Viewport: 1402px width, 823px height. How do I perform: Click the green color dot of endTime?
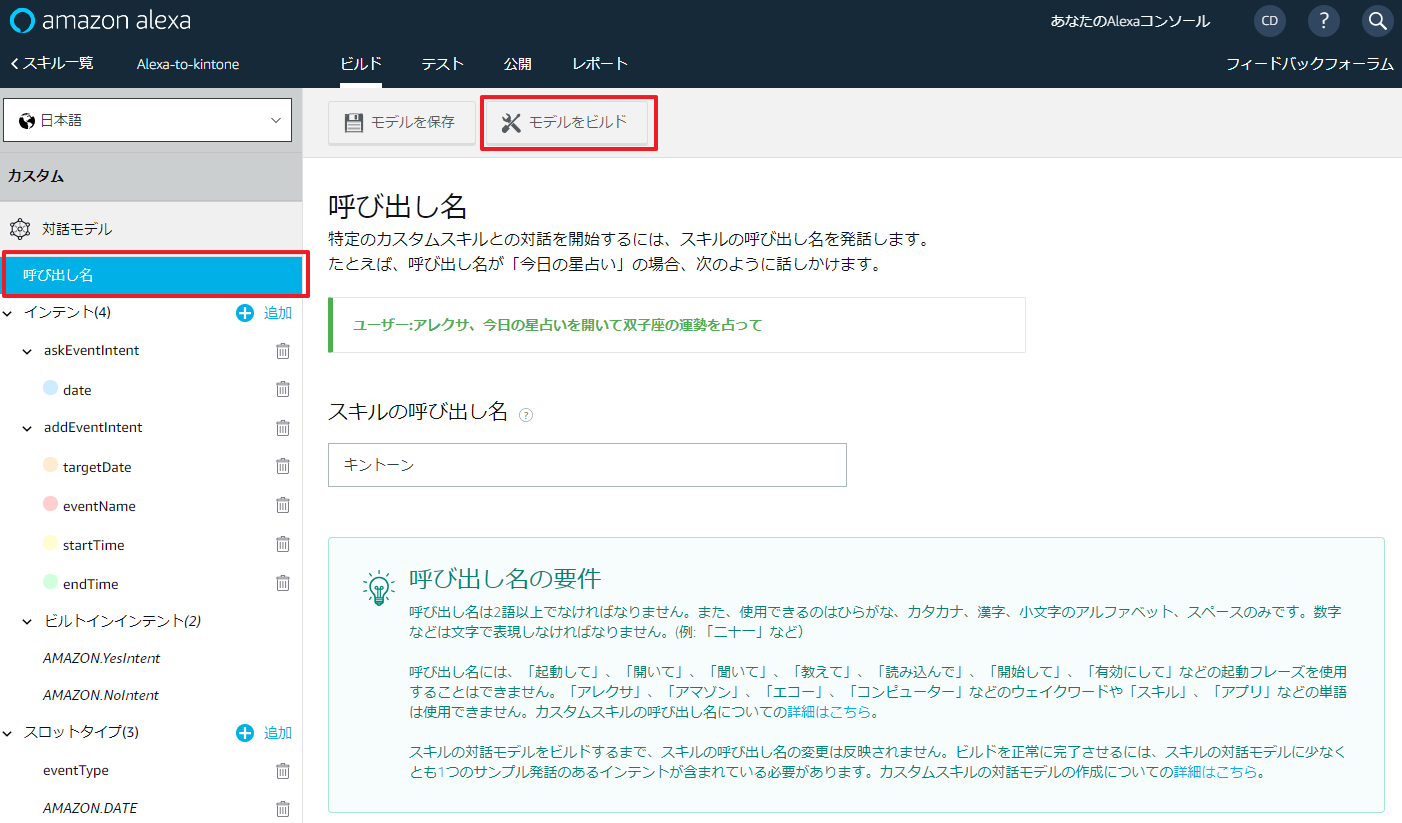(51, 582)
